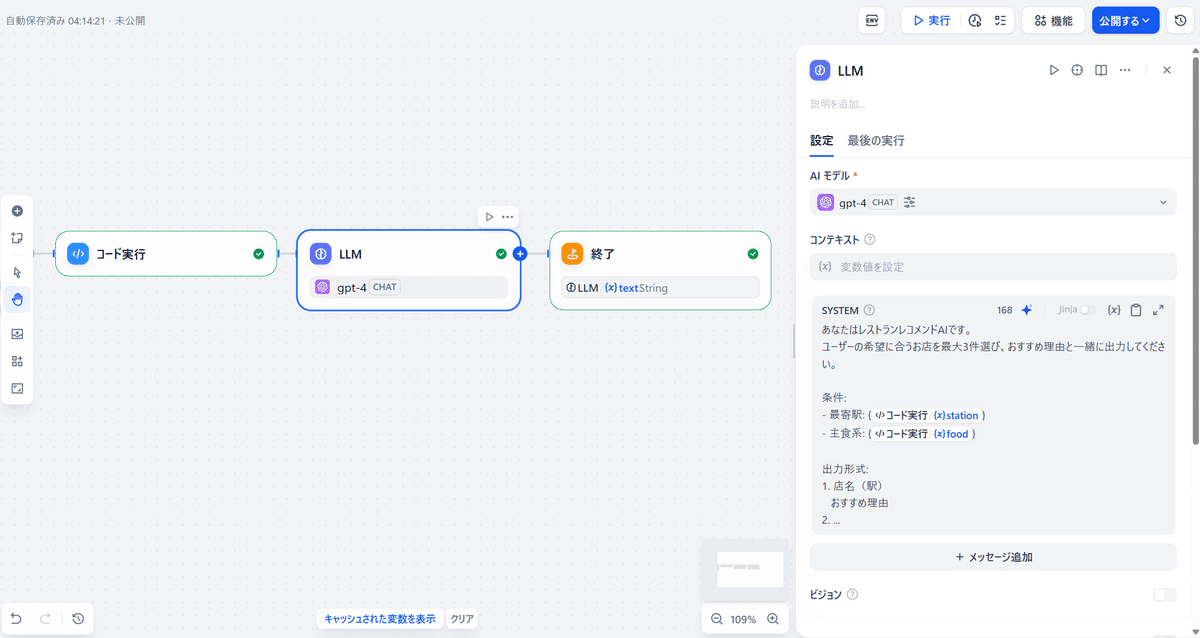Open the ENV environment variables panel

point(871,20)
